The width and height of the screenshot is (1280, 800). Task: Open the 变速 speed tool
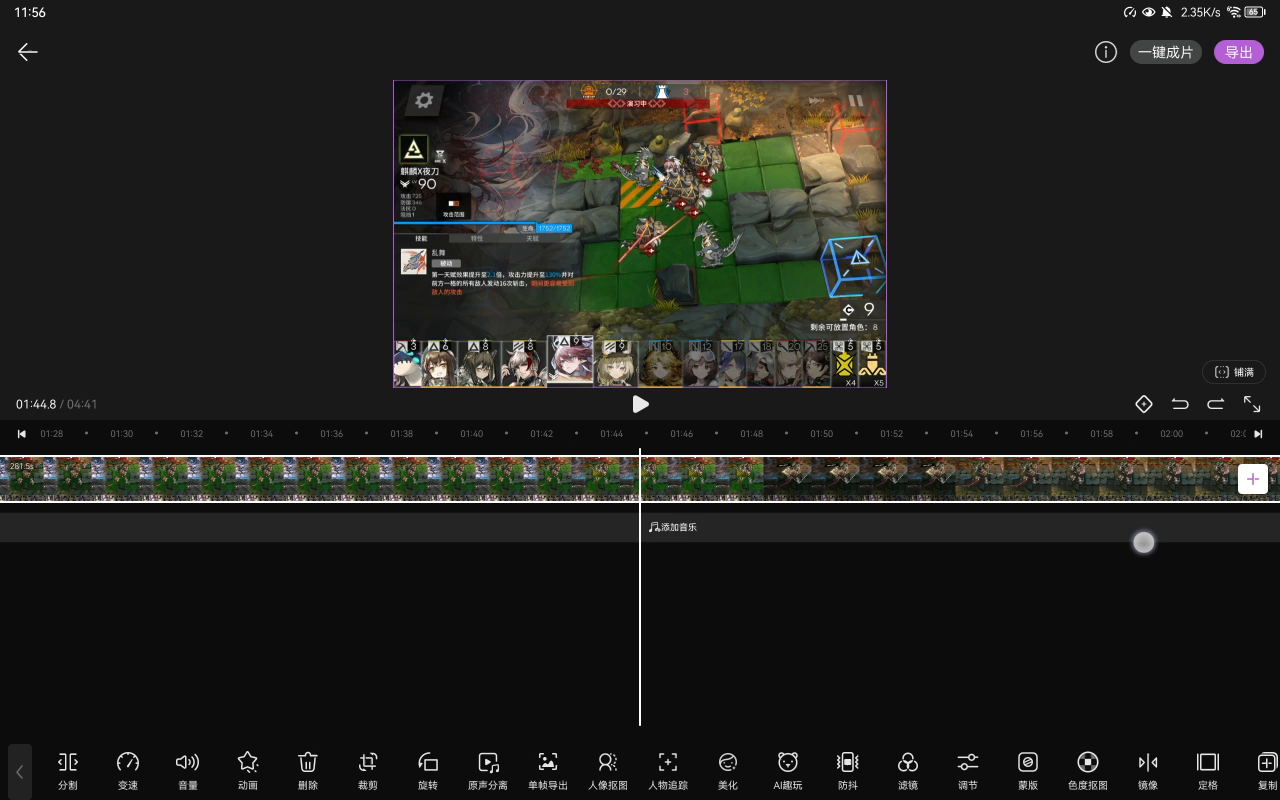(128, 772)
